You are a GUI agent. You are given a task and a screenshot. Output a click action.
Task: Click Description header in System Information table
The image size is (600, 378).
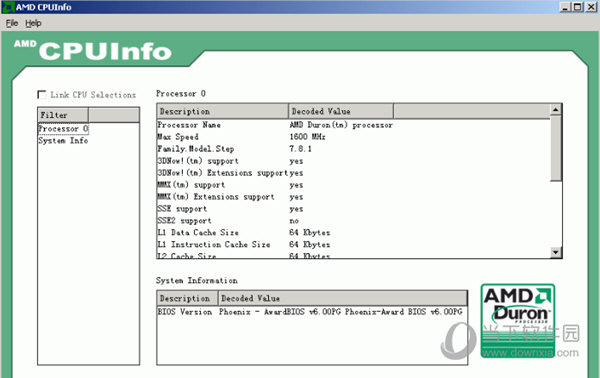(x=188, y=298)
